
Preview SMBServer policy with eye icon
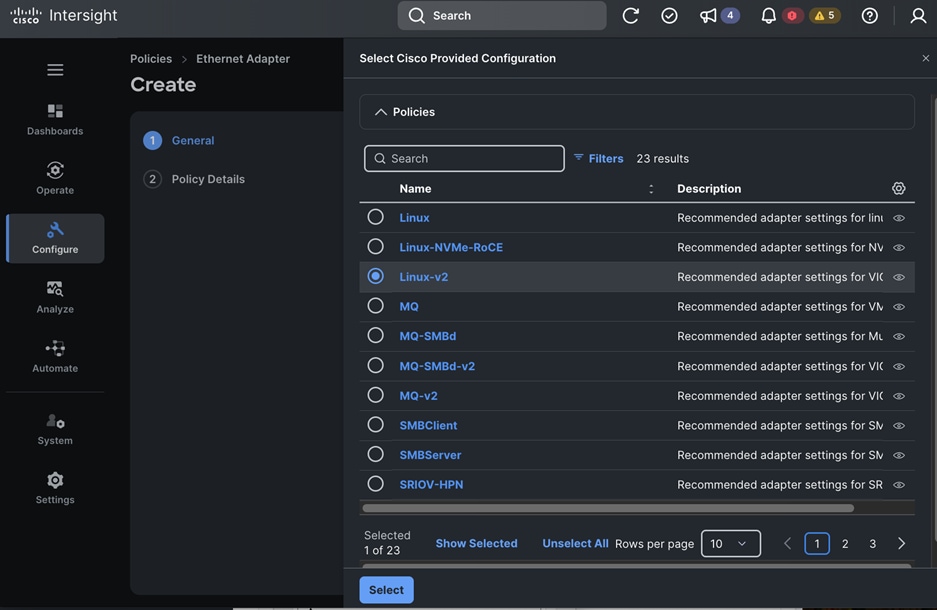(899, 455)
